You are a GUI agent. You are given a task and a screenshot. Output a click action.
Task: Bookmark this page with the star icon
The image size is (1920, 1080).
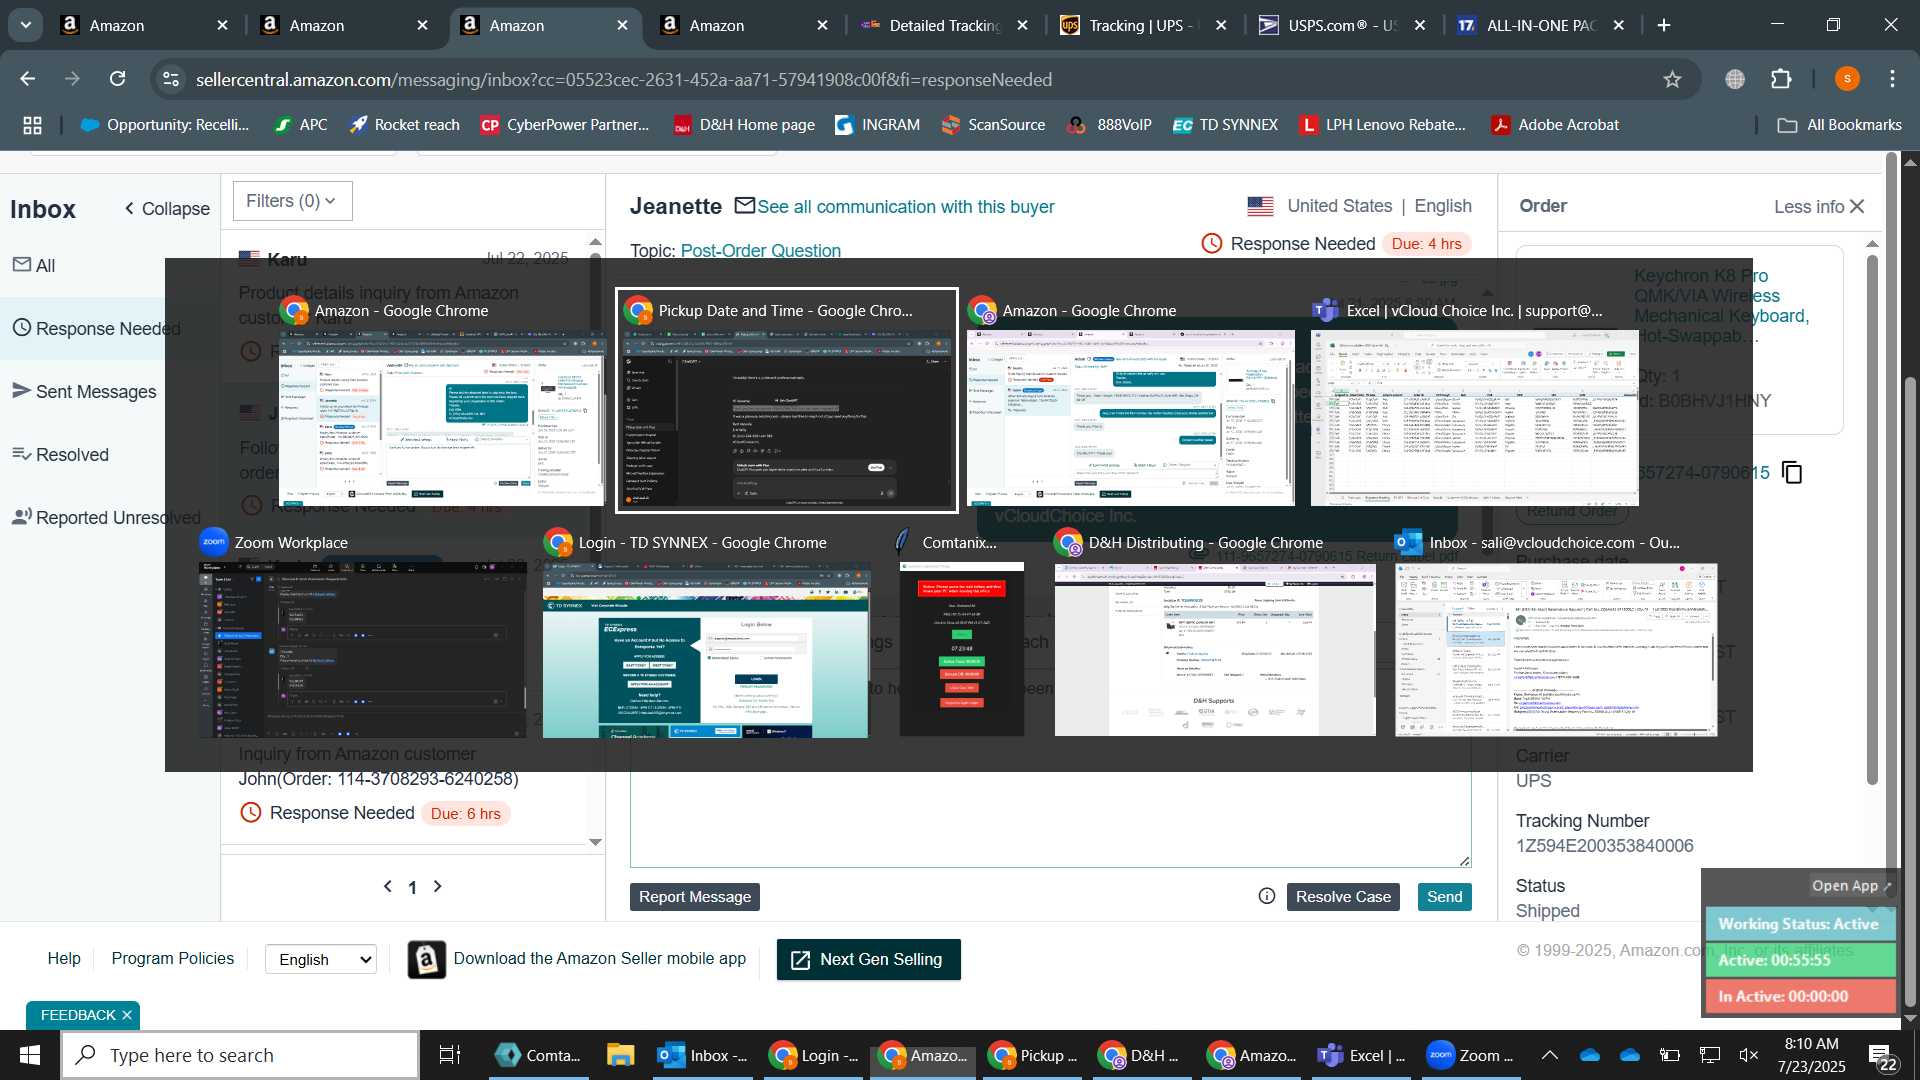click(x=1672, y=79)
